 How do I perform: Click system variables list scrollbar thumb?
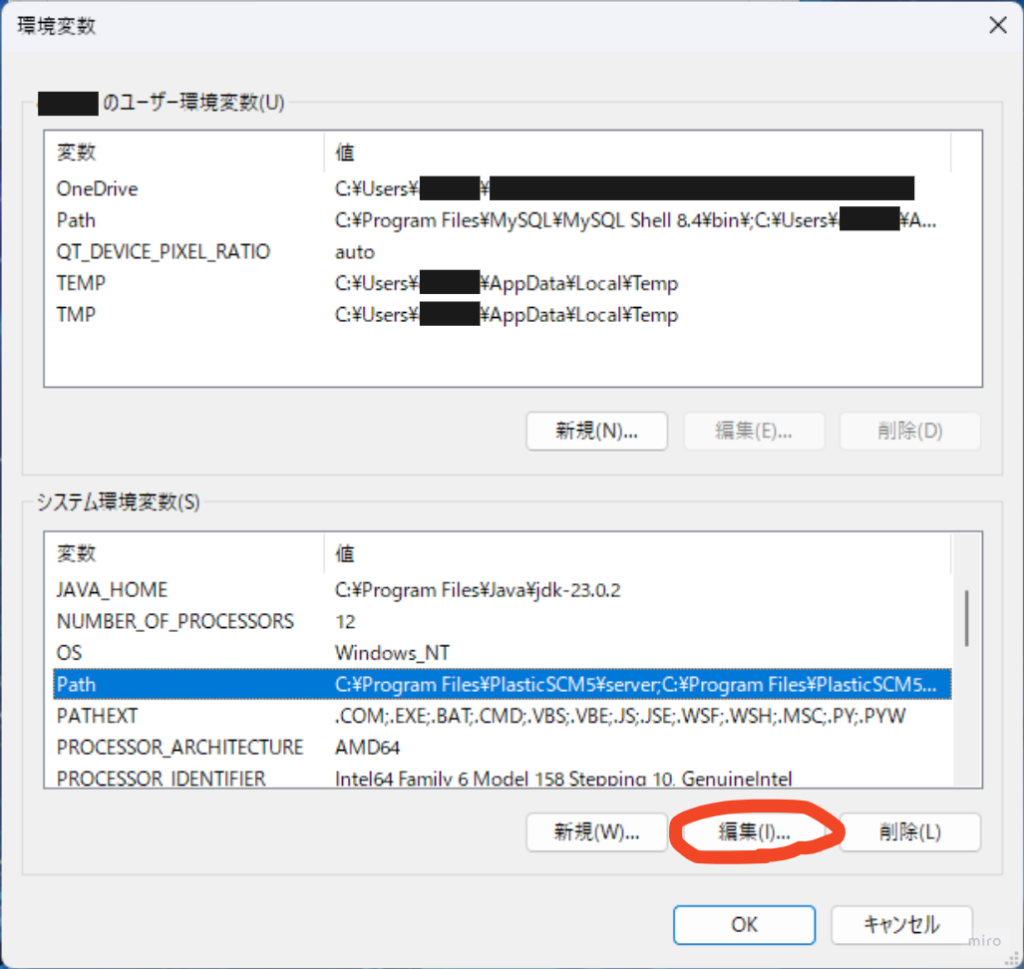(966, 618)
